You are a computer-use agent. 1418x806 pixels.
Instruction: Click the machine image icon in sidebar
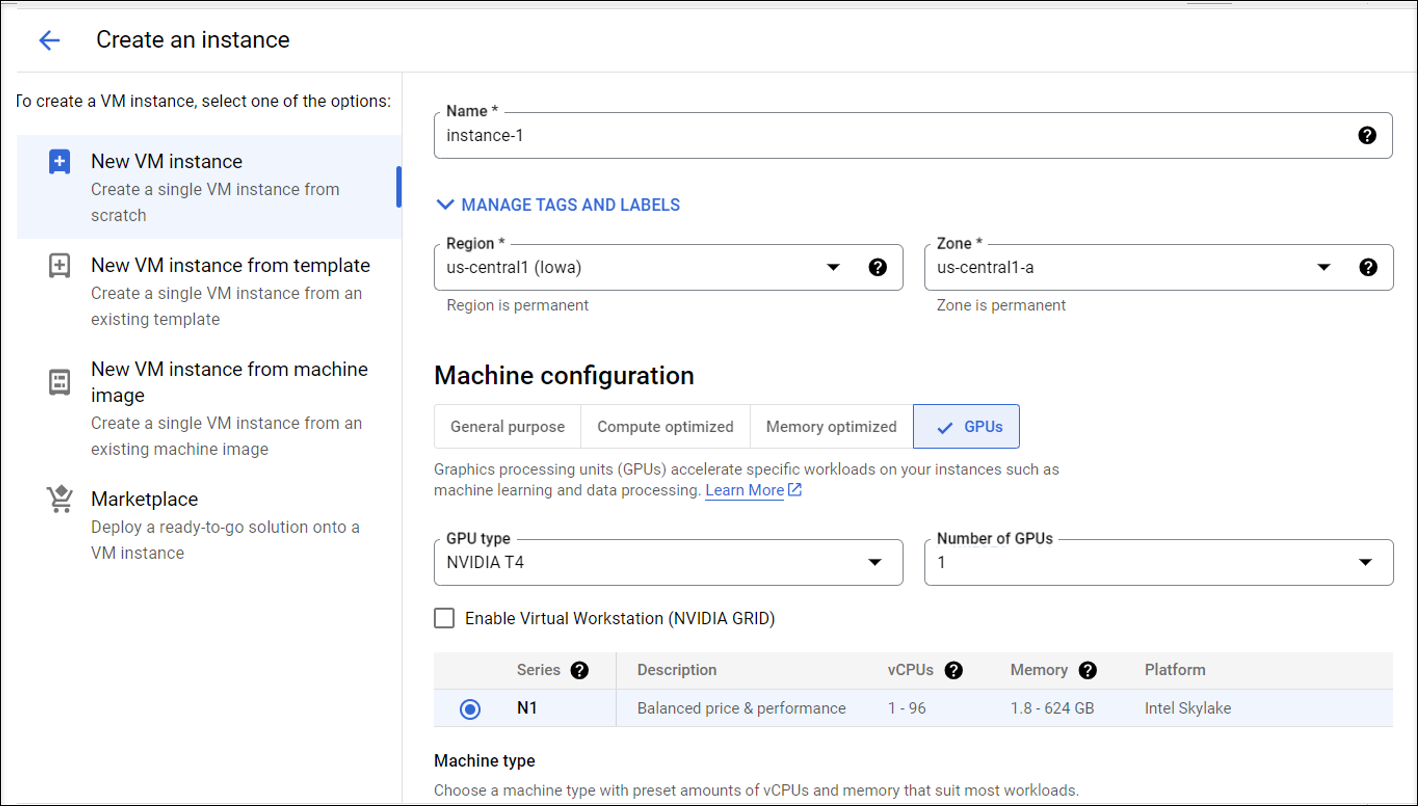59,381
